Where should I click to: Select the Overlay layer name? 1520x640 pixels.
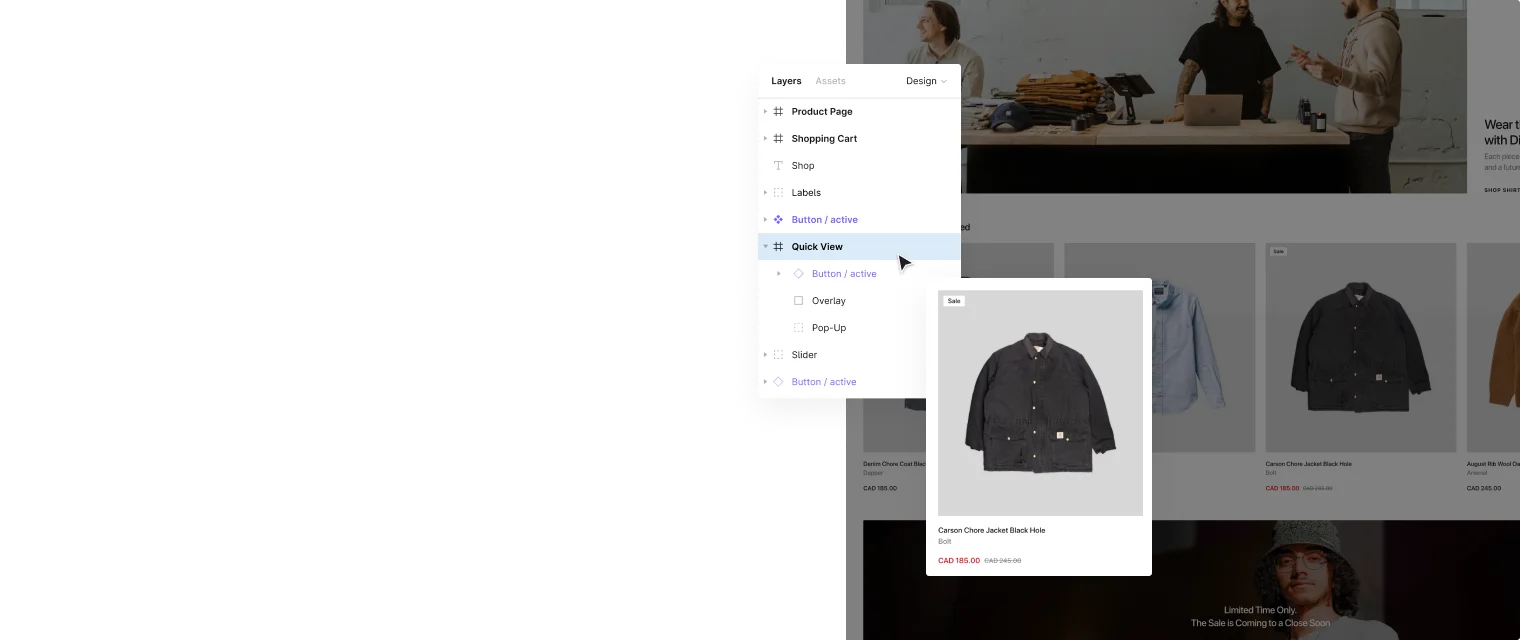828,301
